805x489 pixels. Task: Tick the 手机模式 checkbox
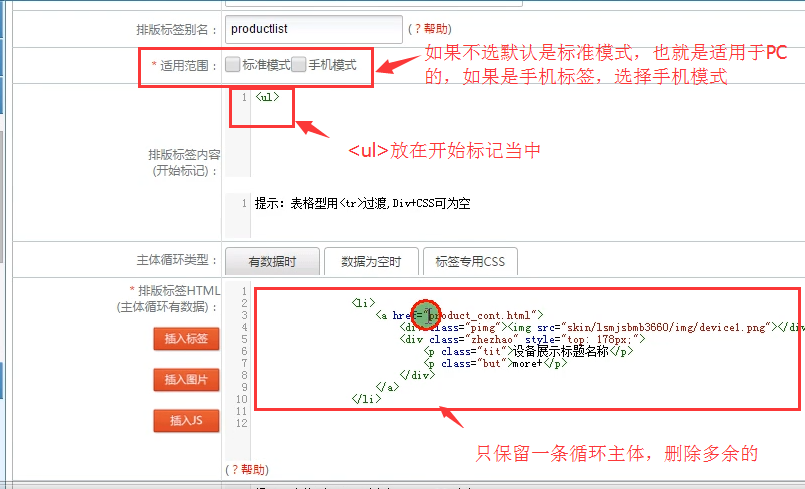[299, 65]
